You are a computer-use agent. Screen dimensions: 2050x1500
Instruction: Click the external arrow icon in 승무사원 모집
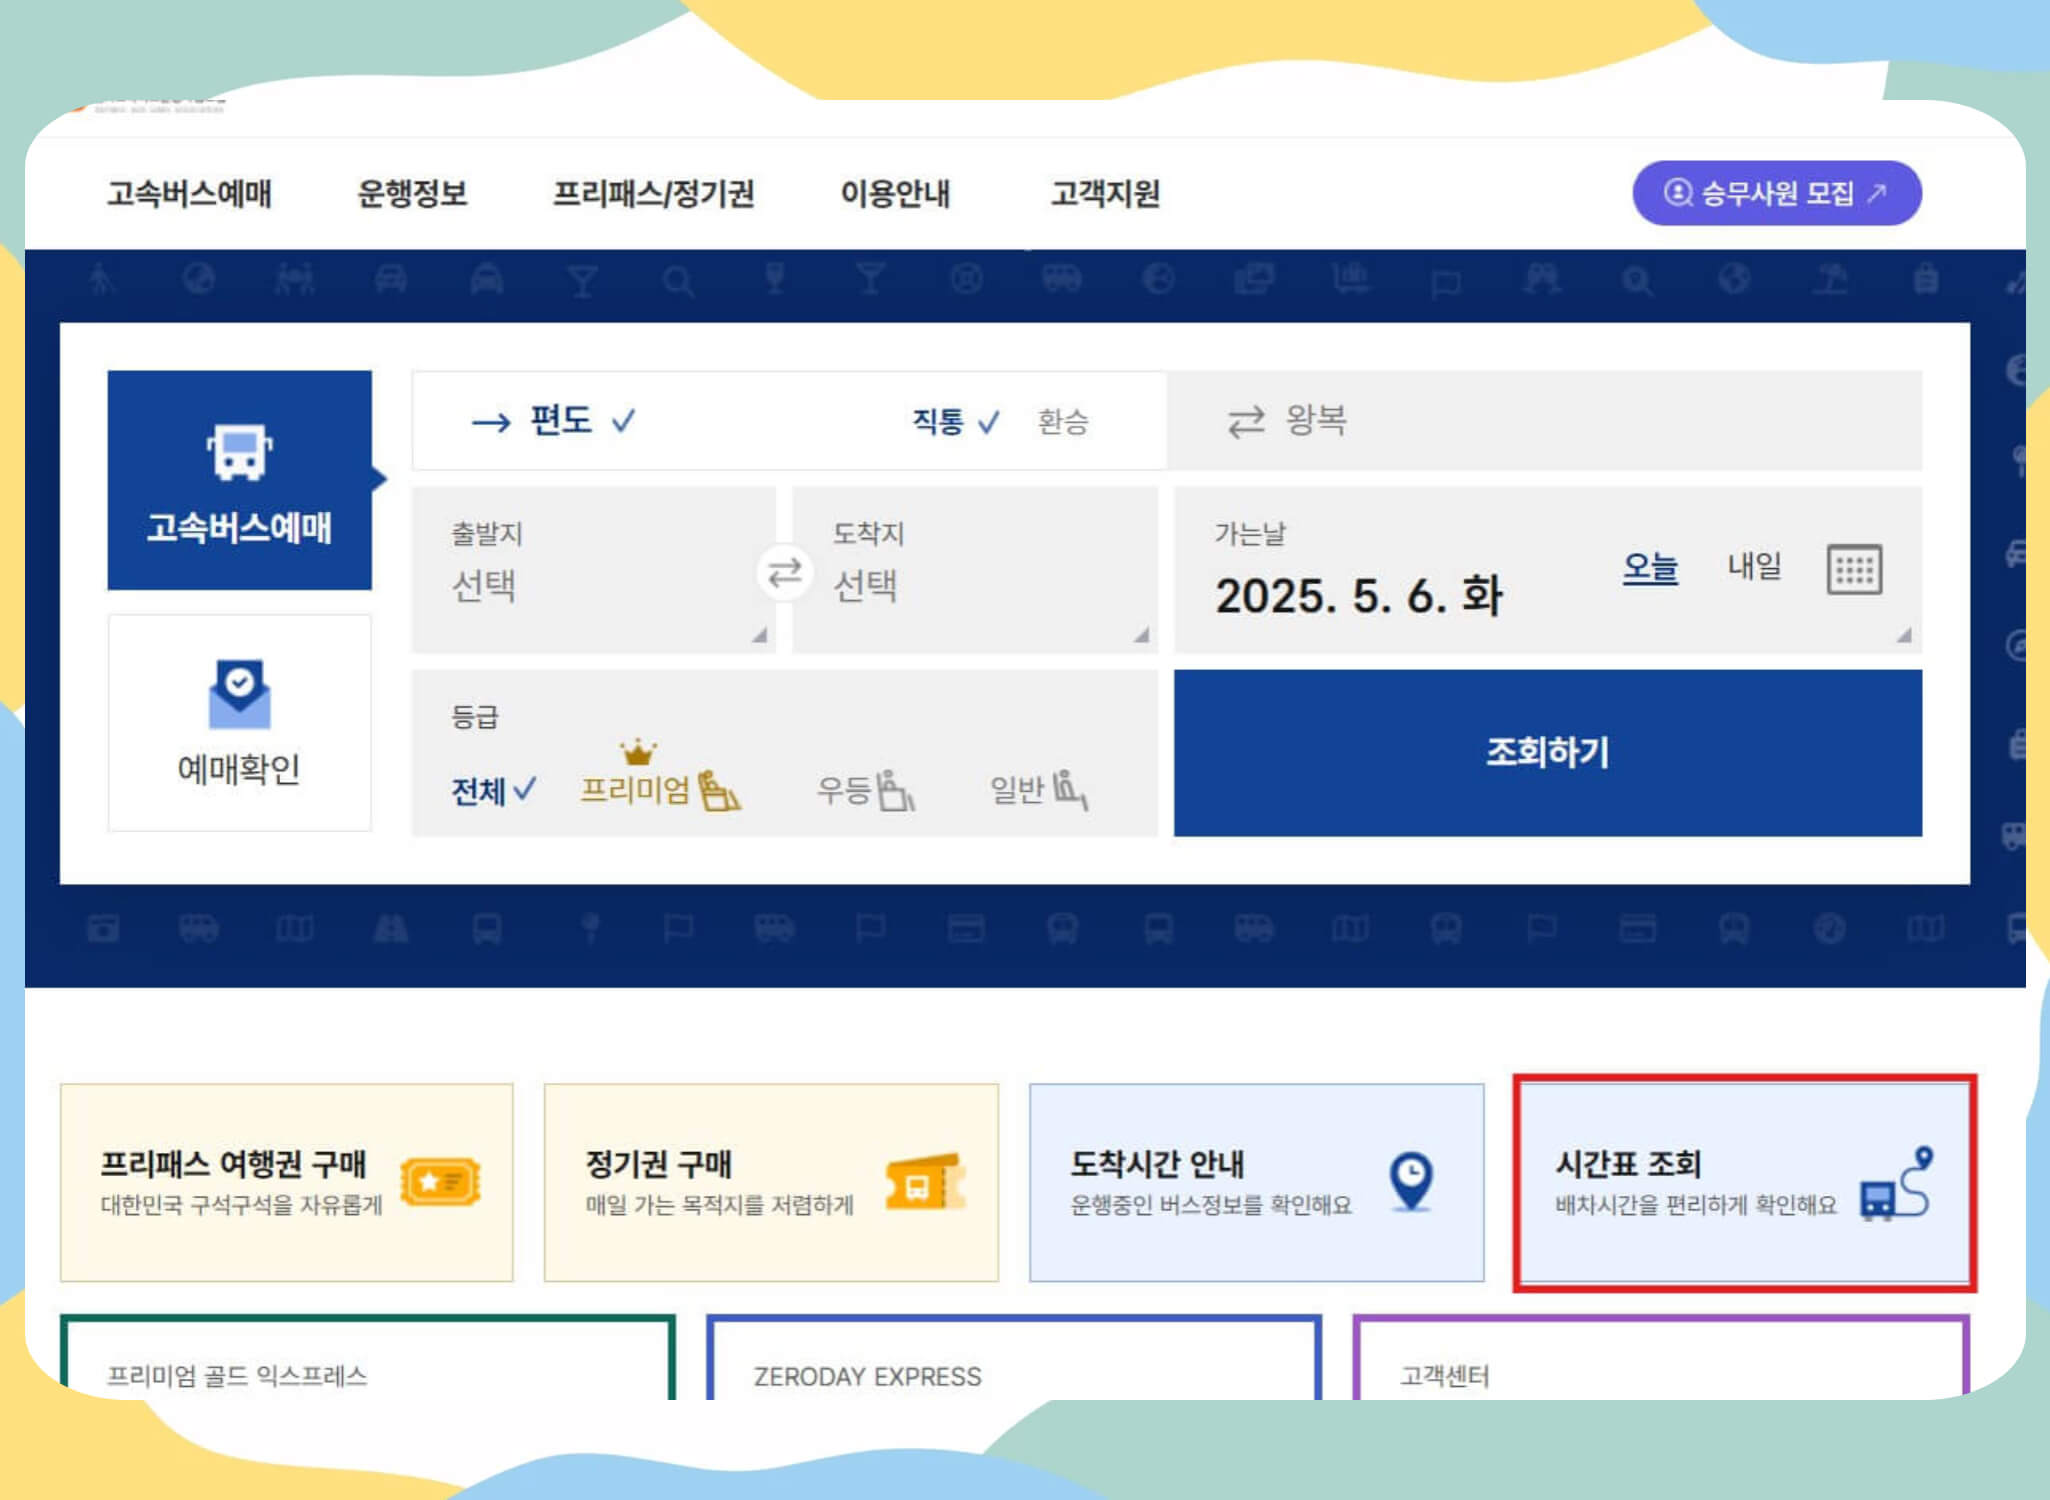coord(1877,192)
